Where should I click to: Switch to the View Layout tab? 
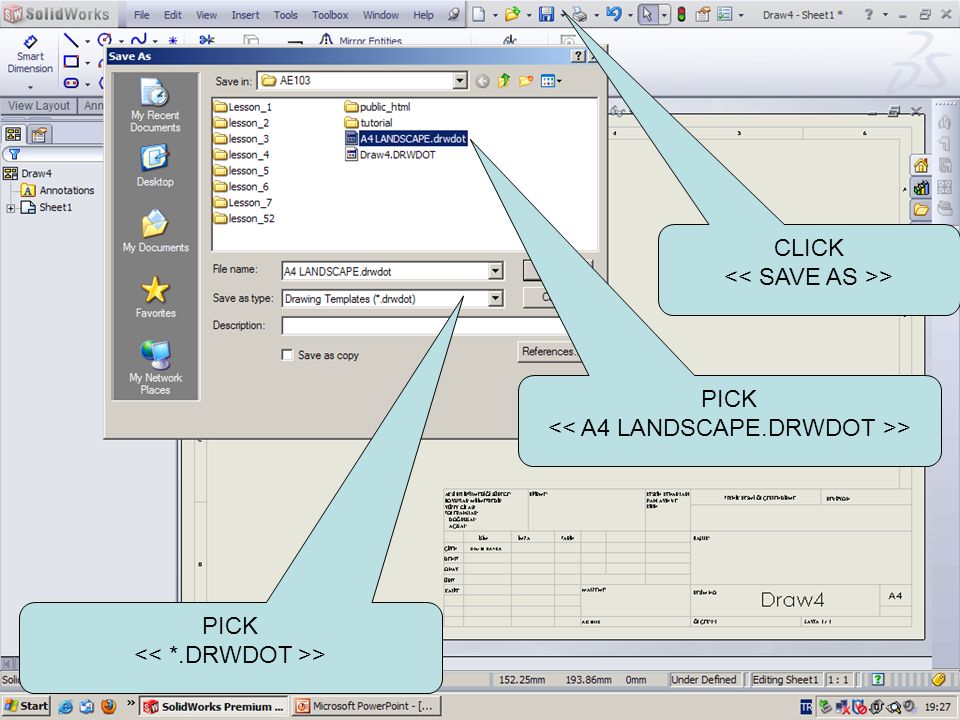(39, 105)
